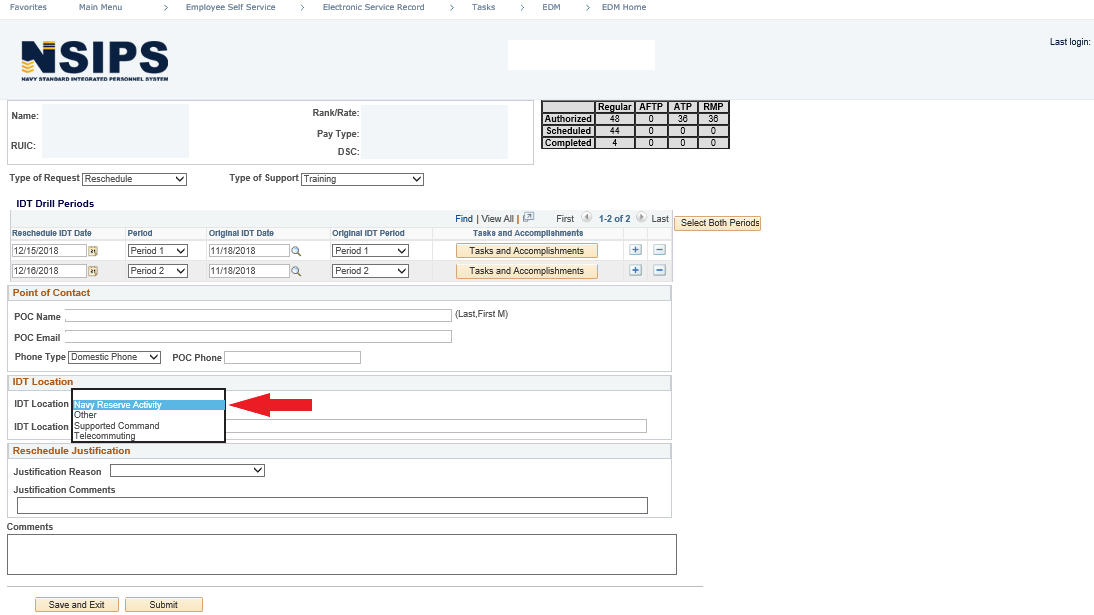Expand the Type of Request dropdown
The image size is (1094, 615).
(x=134, y=180)
